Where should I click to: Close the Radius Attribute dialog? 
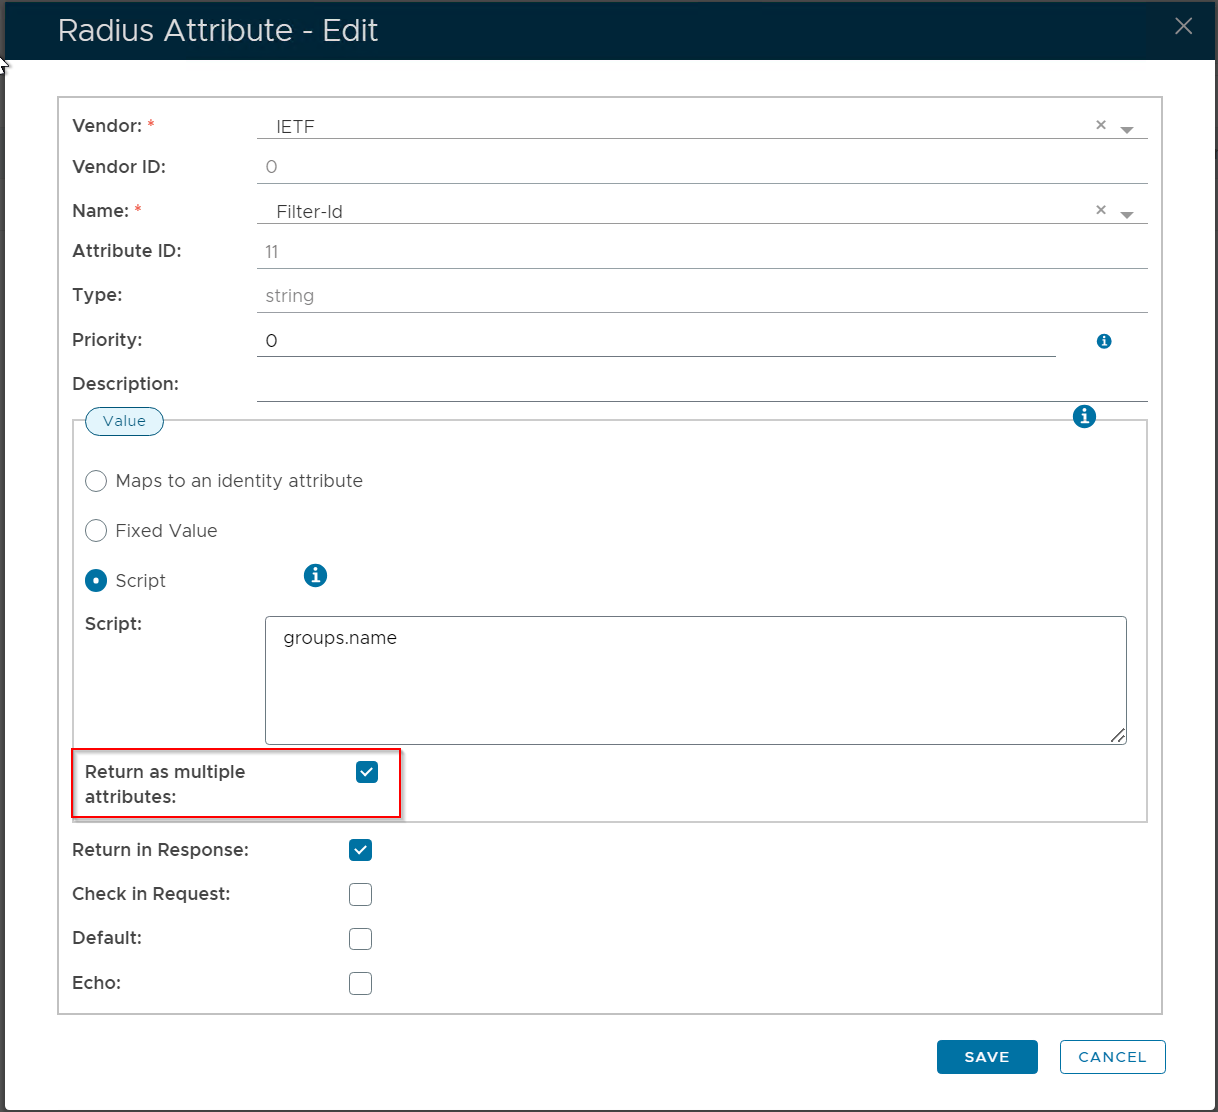tap(1183, 26)
